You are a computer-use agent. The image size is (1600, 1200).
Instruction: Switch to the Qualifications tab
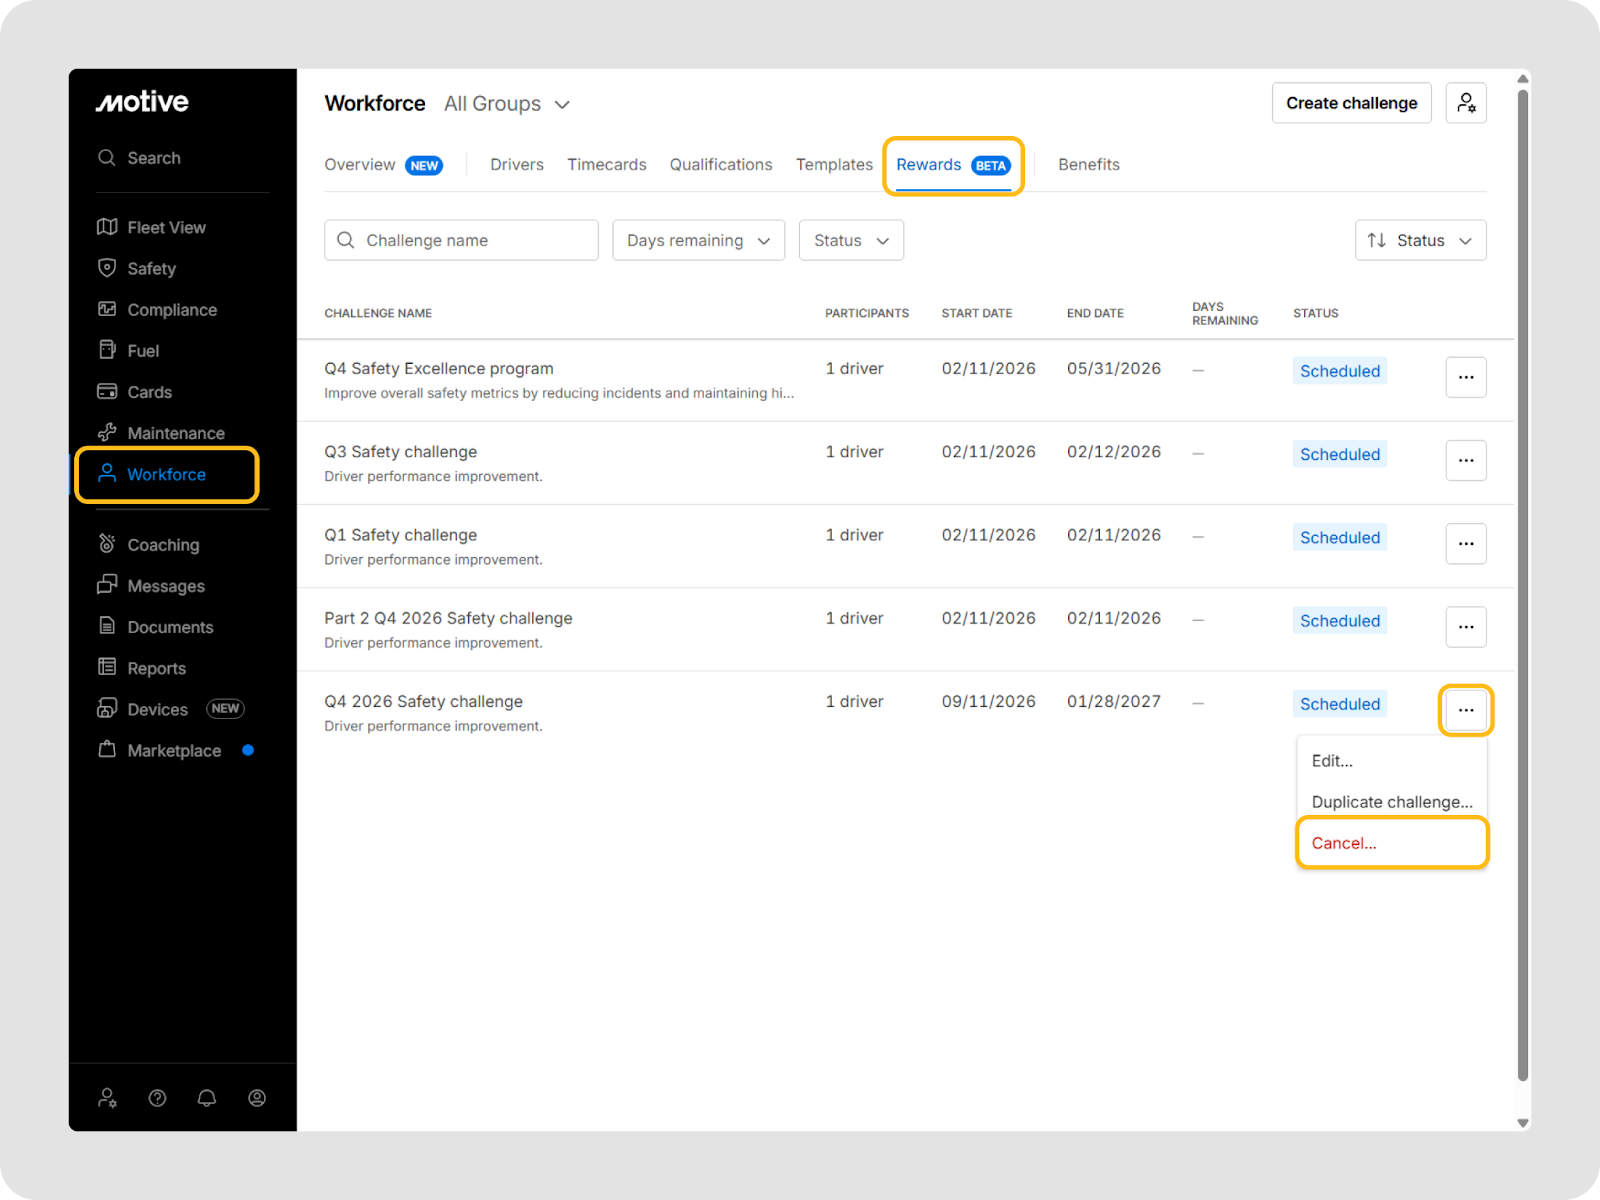coord(720,165)
